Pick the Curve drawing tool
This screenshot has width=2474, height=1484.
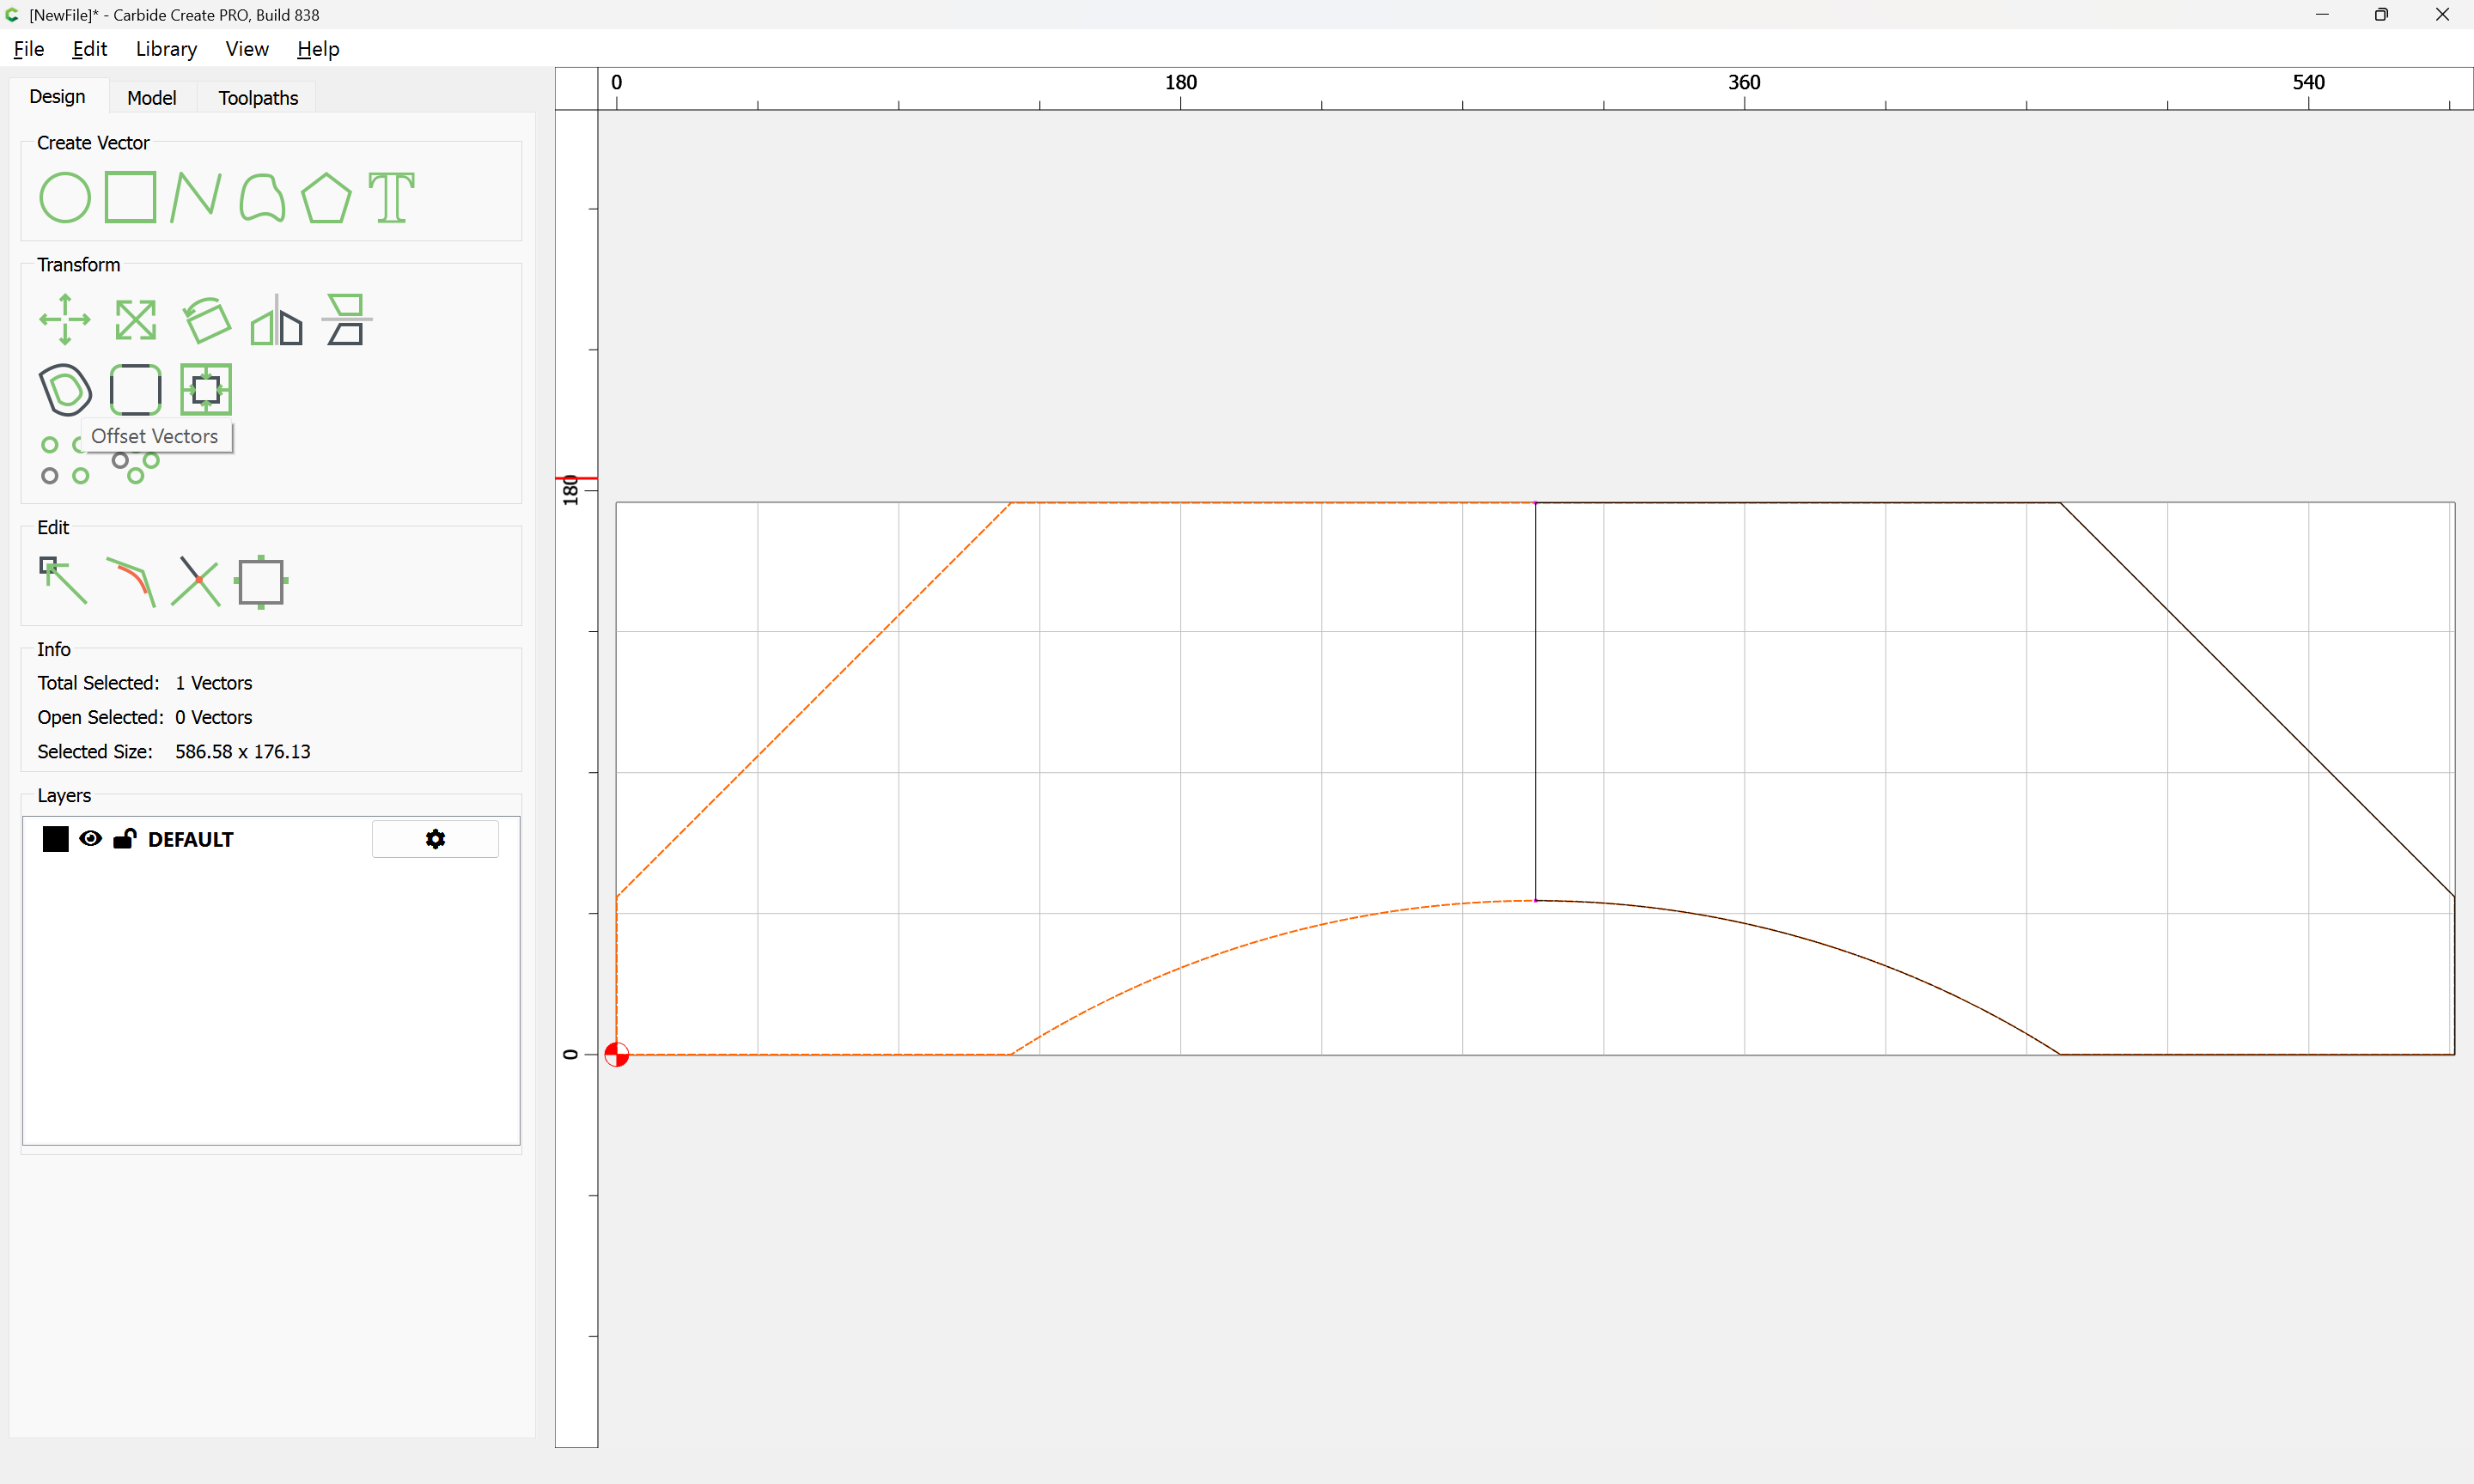(262, 197)
